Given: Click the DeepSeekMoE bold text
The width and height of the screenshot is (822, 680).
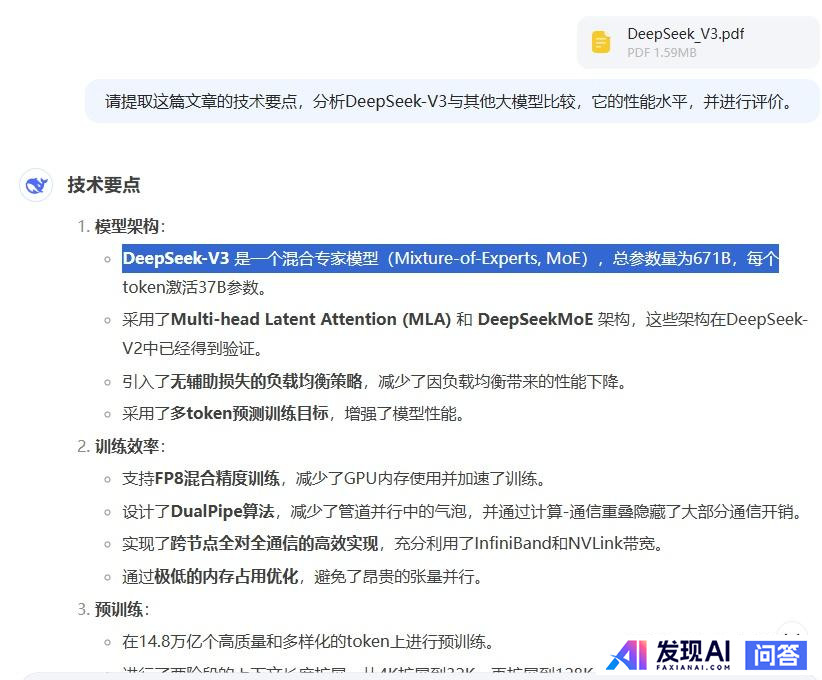Looking at the screenshot, I should click(x=535, y=319).
